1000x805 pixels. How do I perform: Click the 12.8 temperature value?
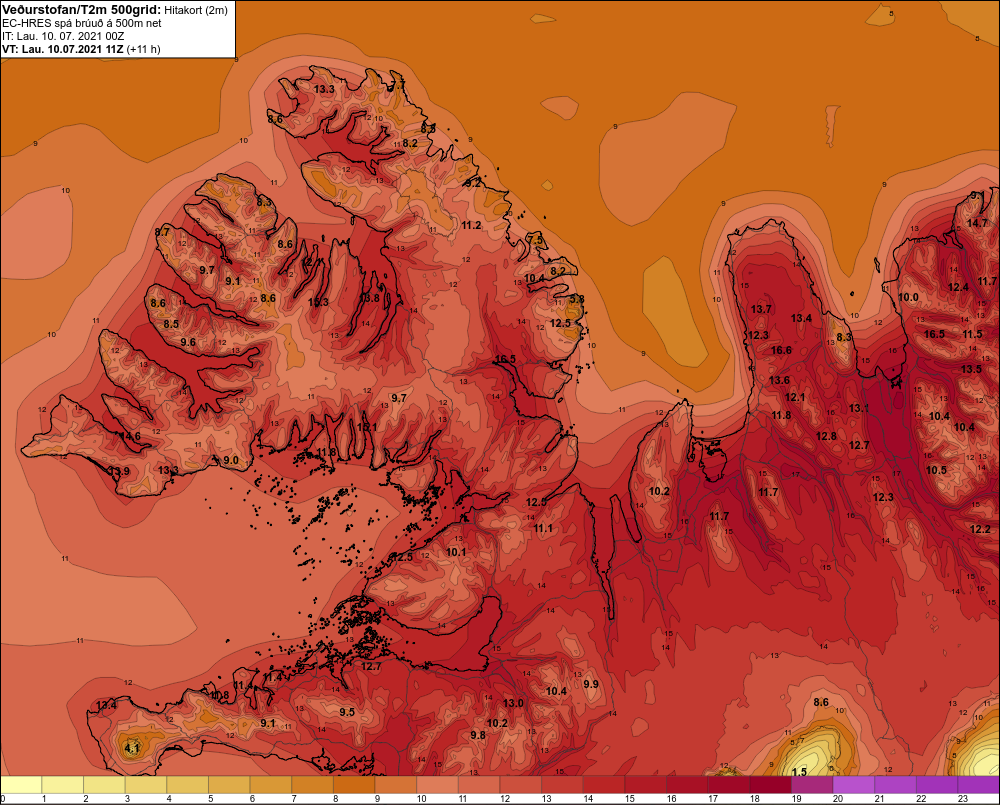point(826,436)
